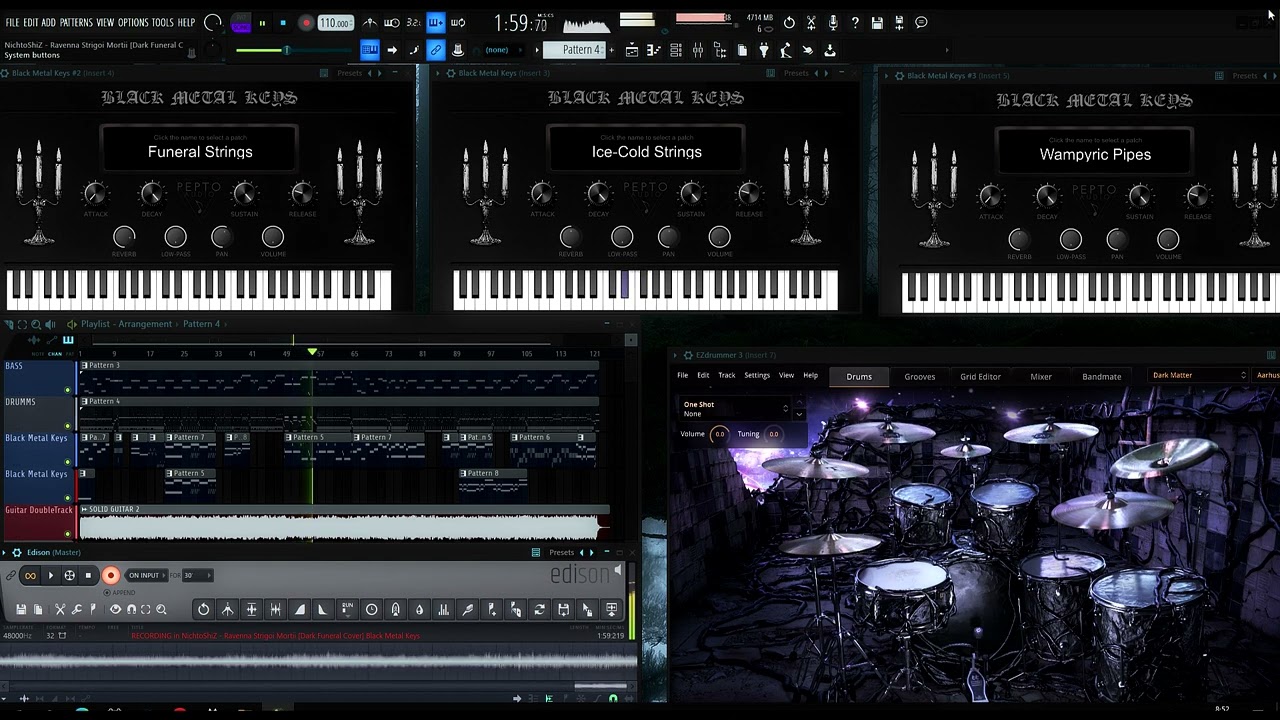Click the Funeral Strings patch name
Image resolution: width=1280 pixels, height=720 pixels.
pyautogui.click(x=200, y=152)
